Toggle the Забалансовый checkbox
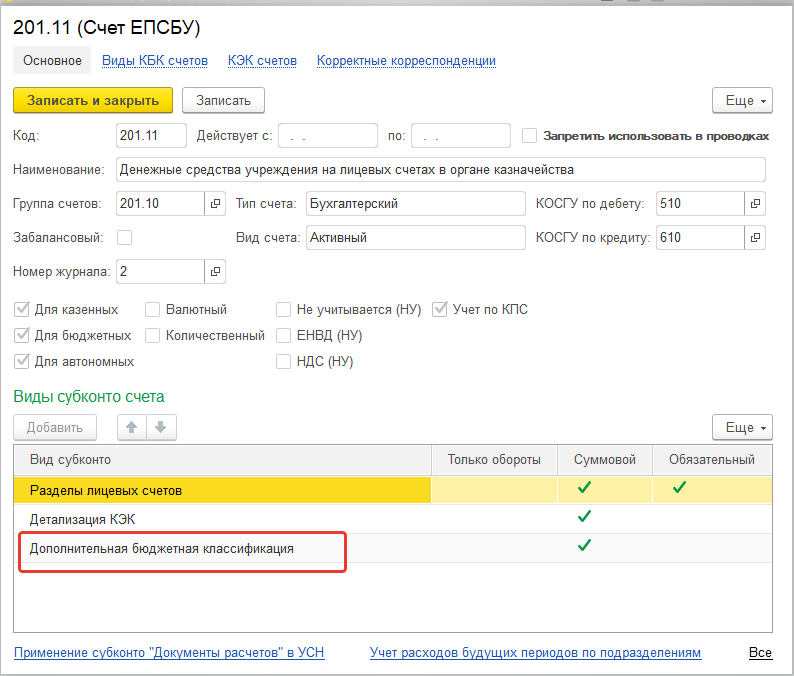 click(x=125, y=238)
